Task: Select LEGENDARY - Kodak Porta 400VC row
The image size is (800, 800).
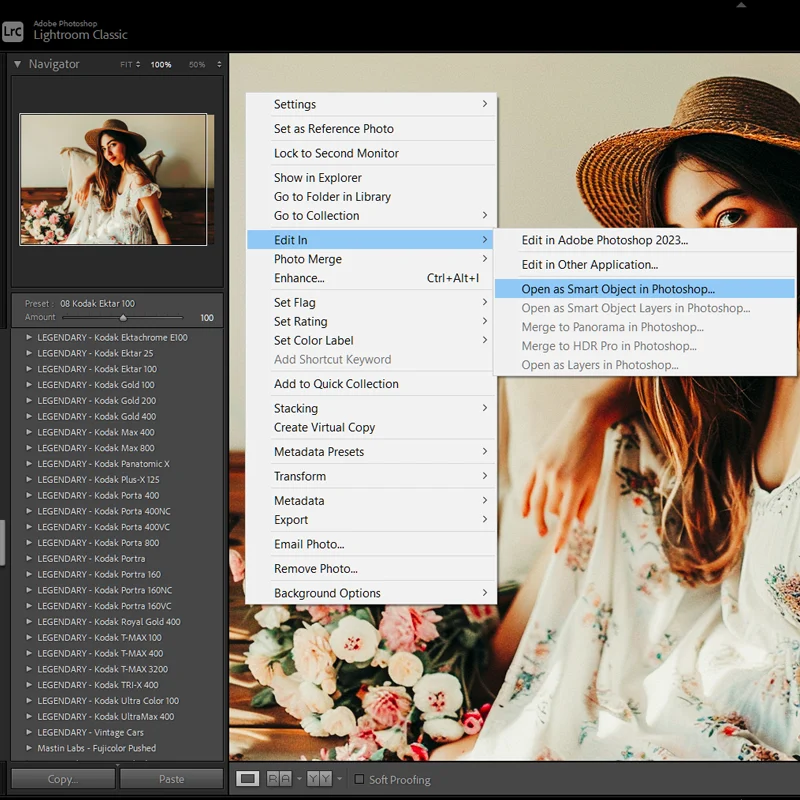Action: tap(117, 527)
